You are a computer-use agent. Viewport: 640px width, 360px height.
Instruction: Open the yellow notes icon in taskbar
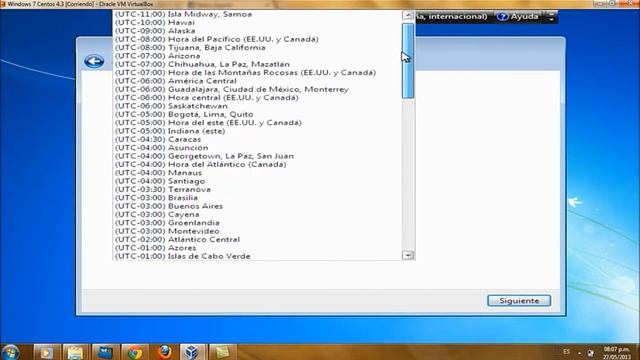pos(222,352)
